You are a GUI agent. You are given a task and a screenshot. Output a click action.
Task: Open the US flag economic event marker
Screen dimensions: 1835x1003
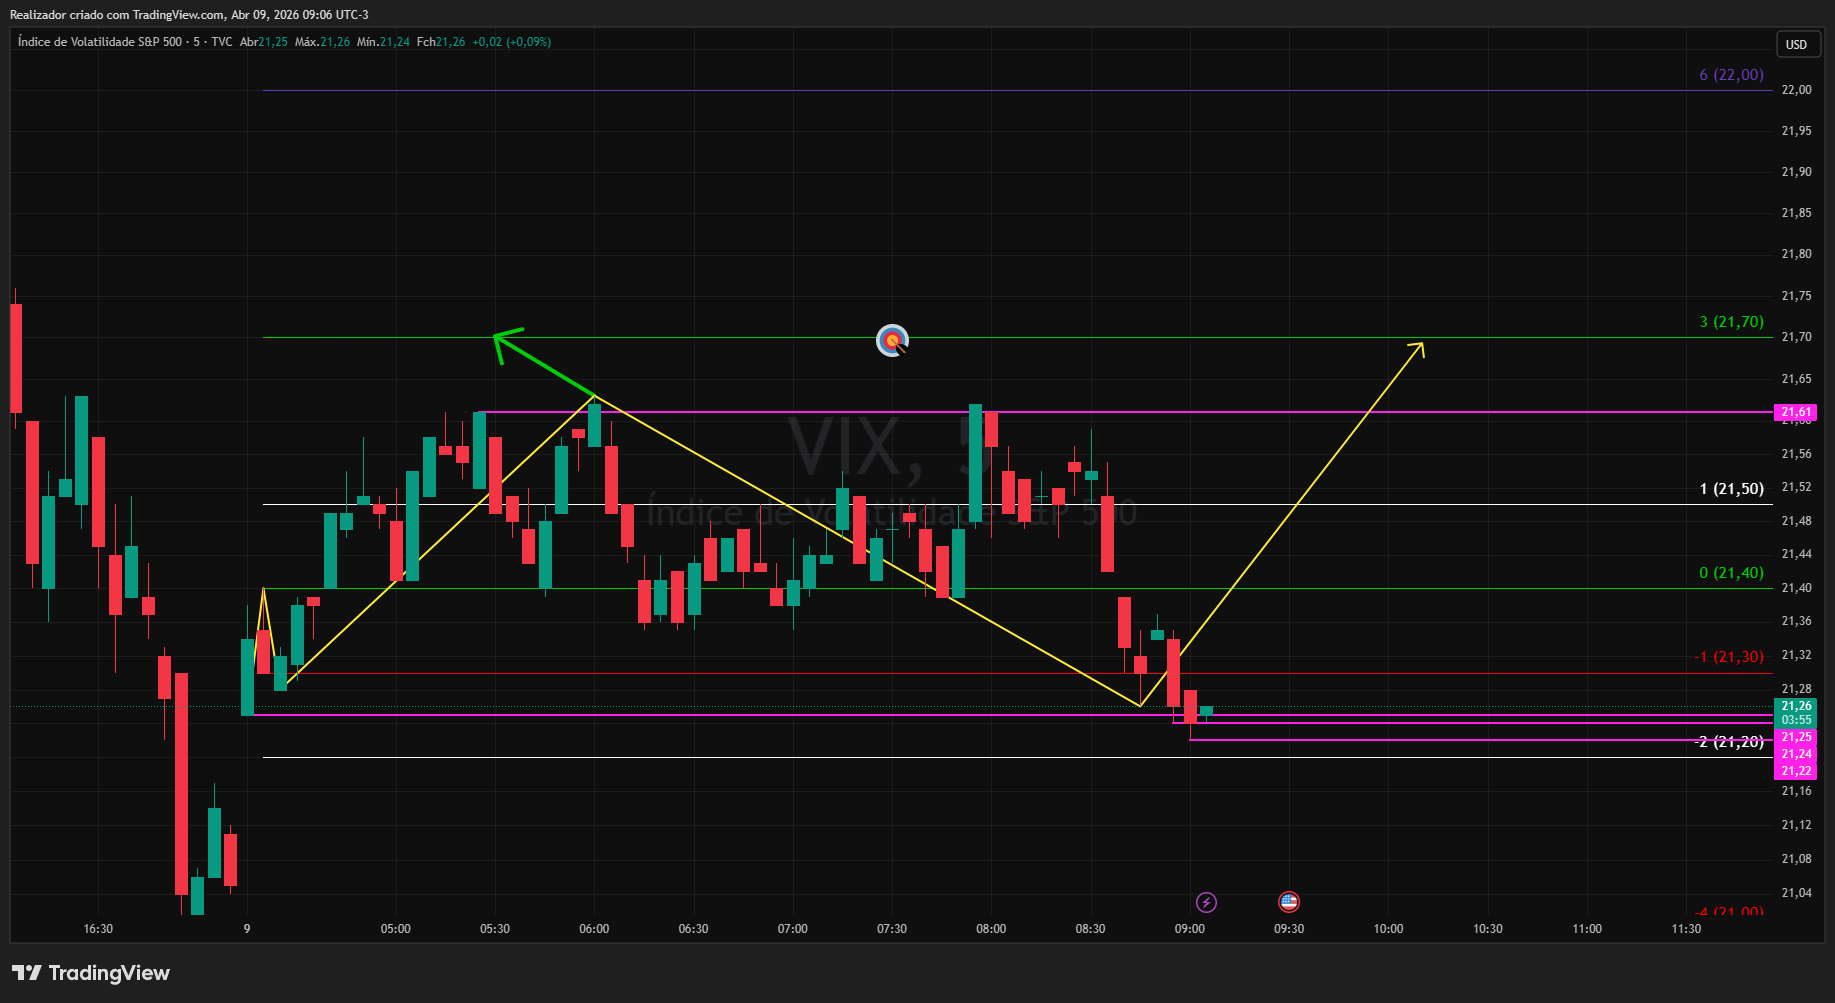(x=1289, y=902)
